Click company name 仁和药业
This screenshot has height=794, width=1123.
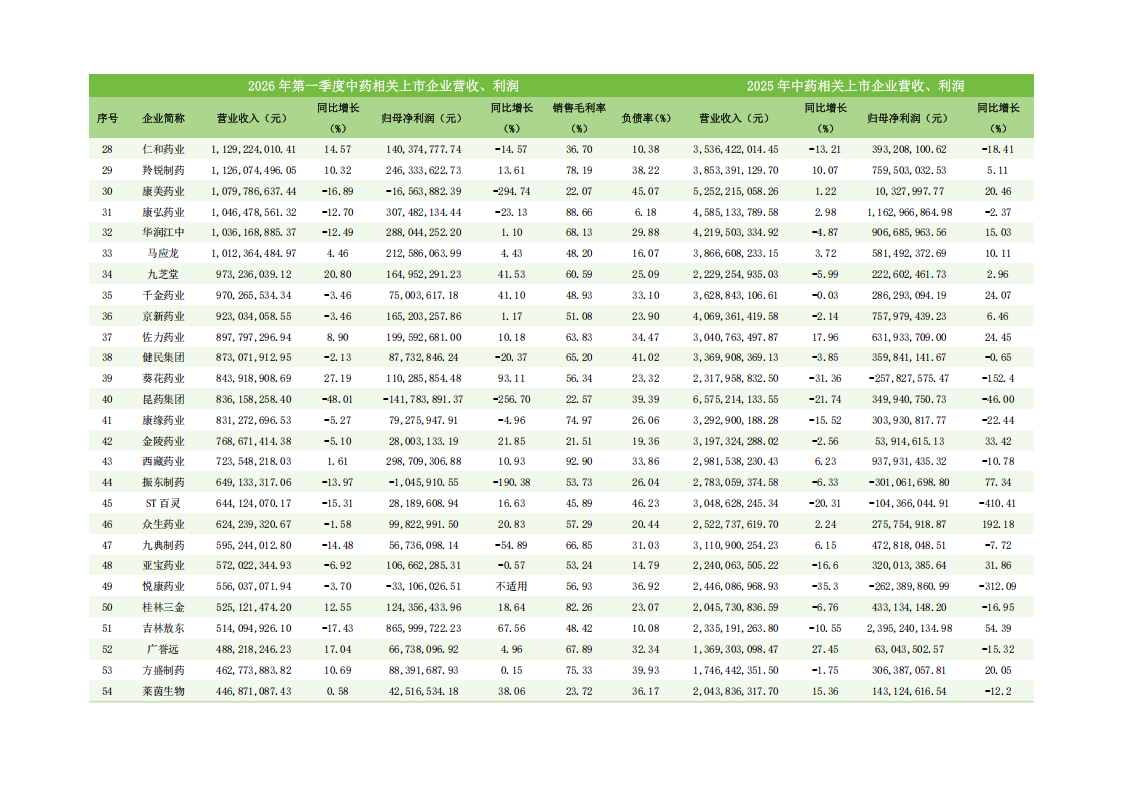click(x=163, y=150)
